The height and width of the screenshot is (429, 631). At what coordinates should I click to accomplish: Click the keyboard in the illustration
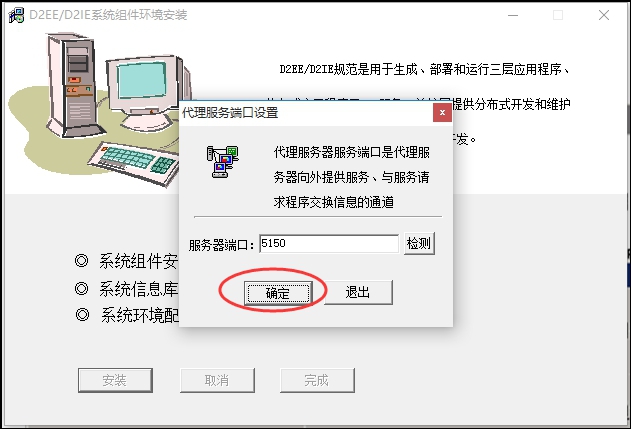click(133, 163)
